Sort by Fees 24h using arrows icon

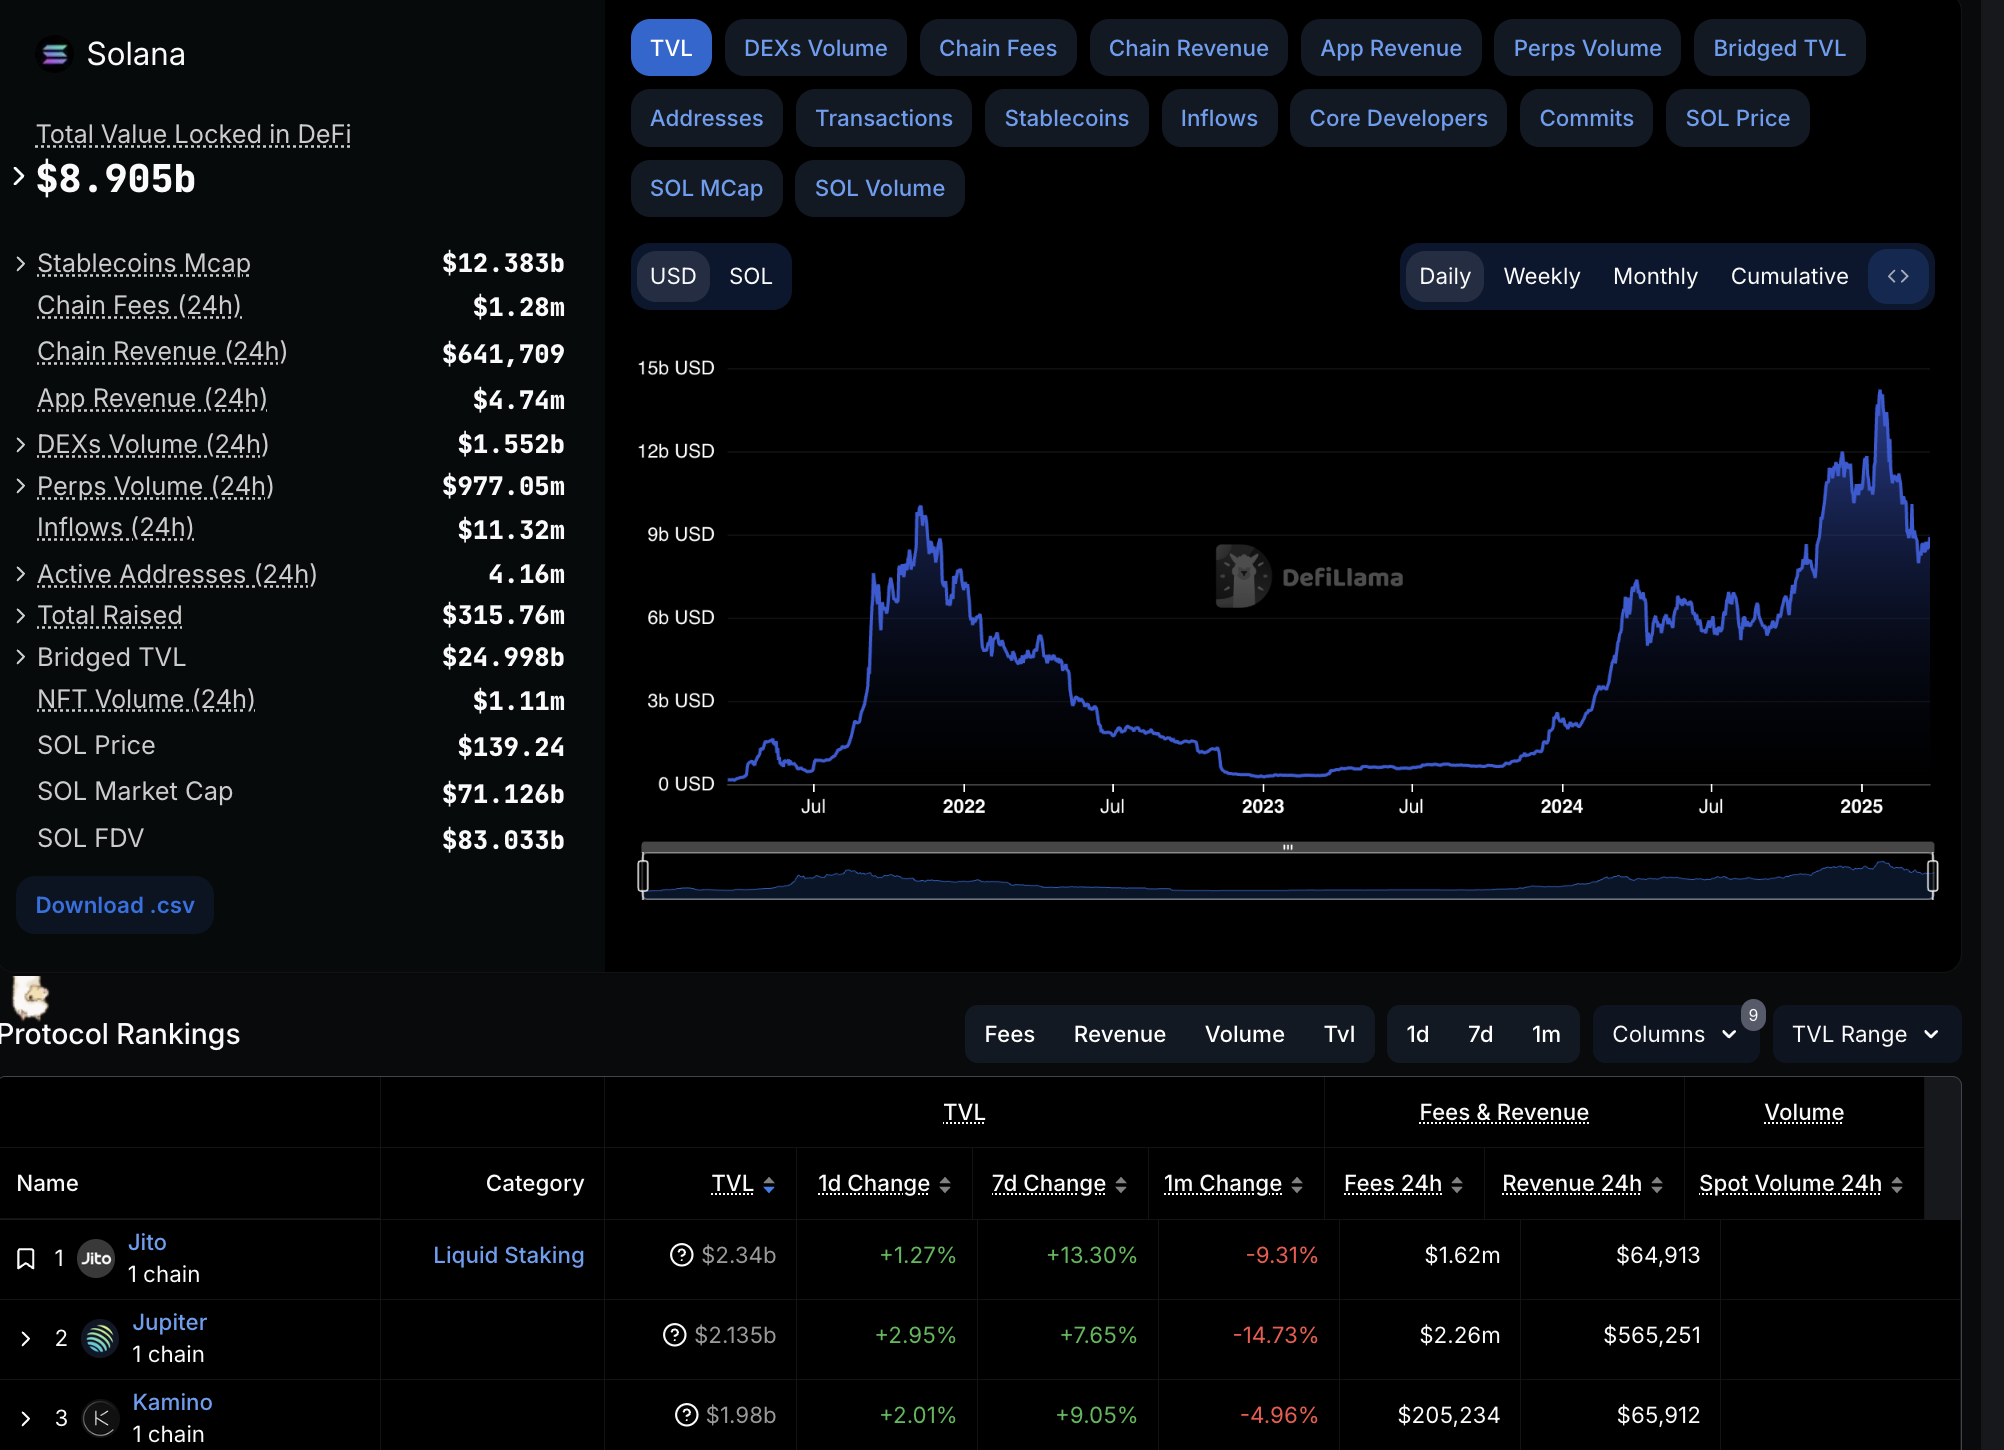1457,1185
